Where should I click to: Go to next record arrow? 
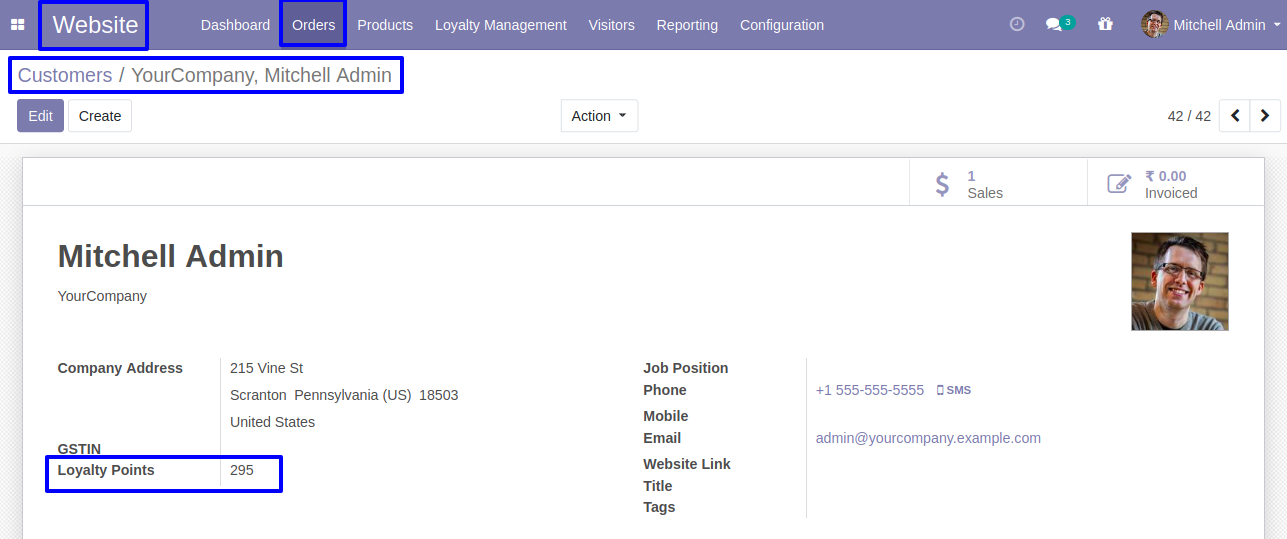click(x=1265, y=116)
